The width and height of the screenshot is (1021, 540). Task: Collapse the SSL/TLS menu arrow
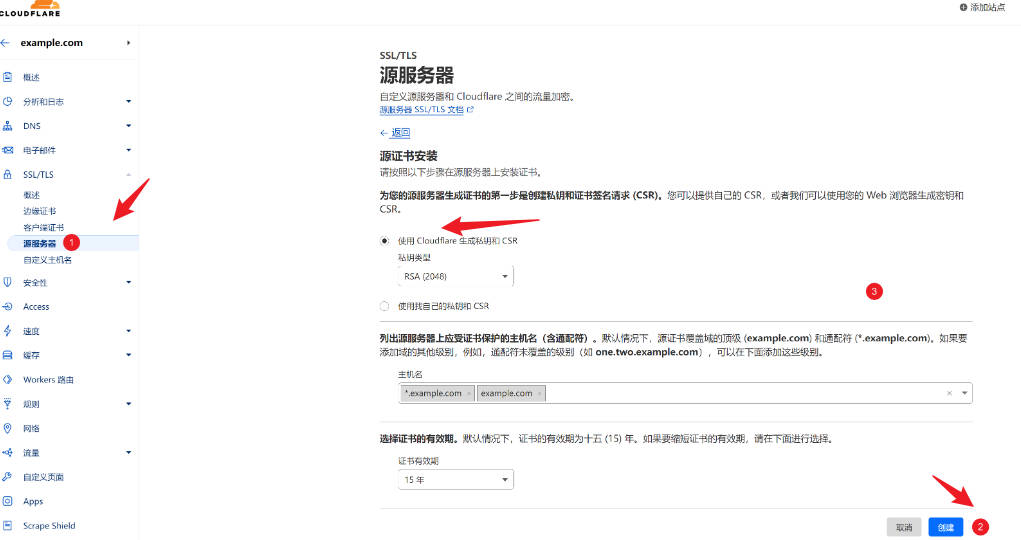pyautogui.click(x=128, y=175)
